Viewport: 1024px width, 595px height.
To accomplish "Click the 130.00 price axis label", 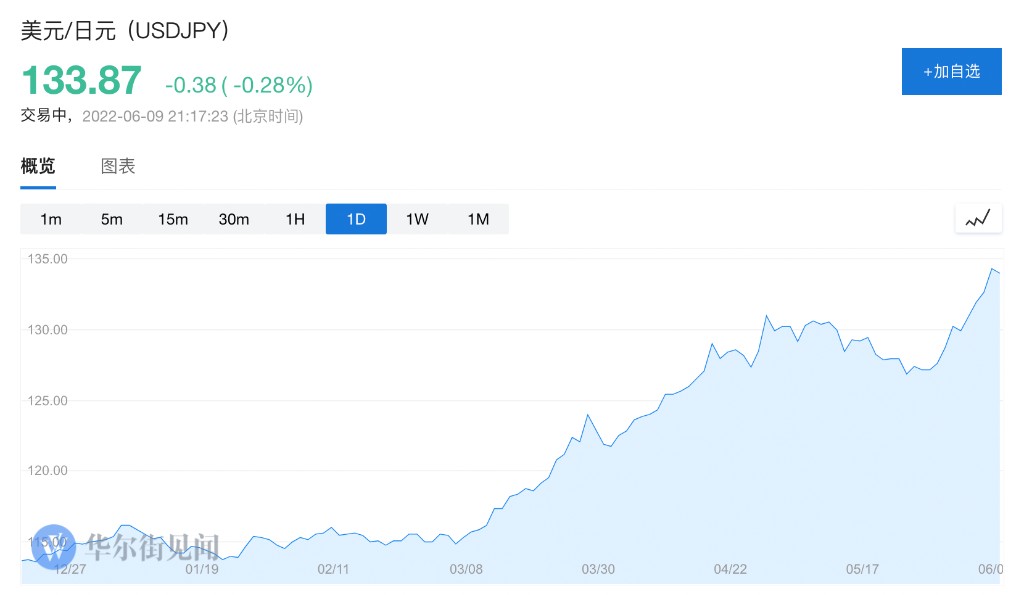I will coord(47,330).
